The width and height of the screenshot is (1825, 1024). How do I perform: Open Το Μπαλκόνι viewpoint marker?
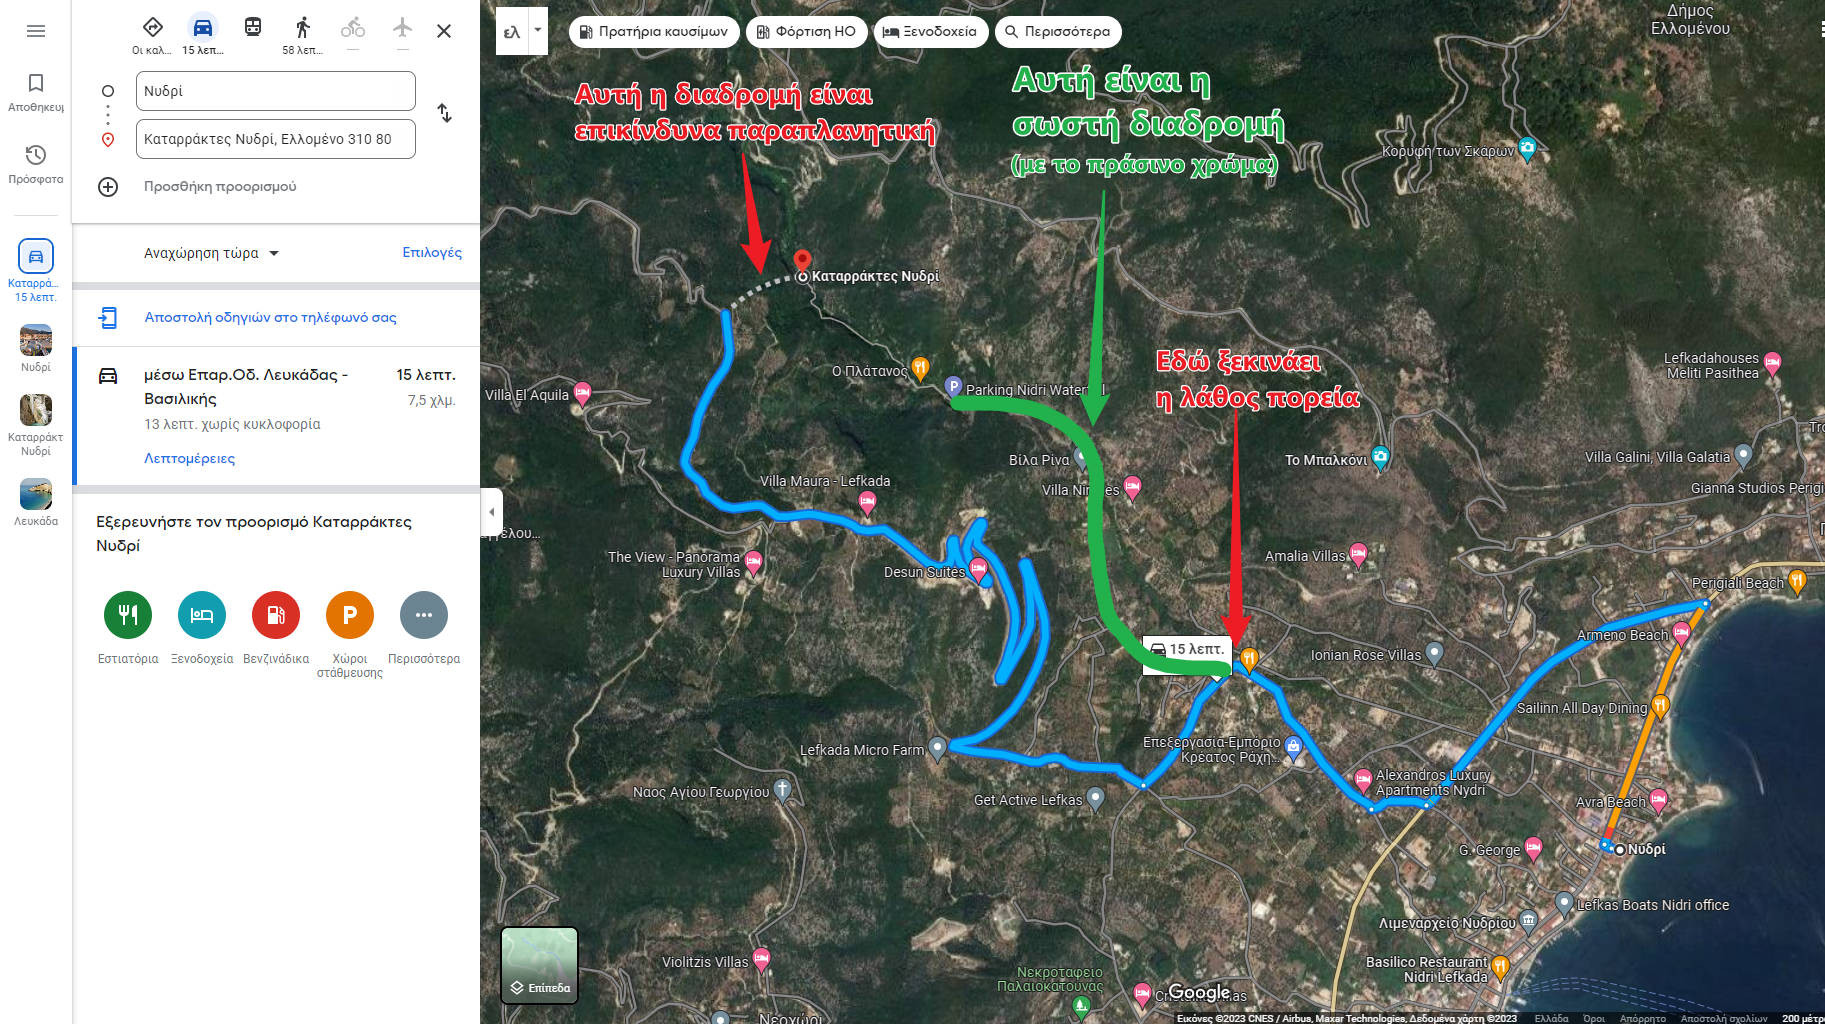(x=1381, y=457)
